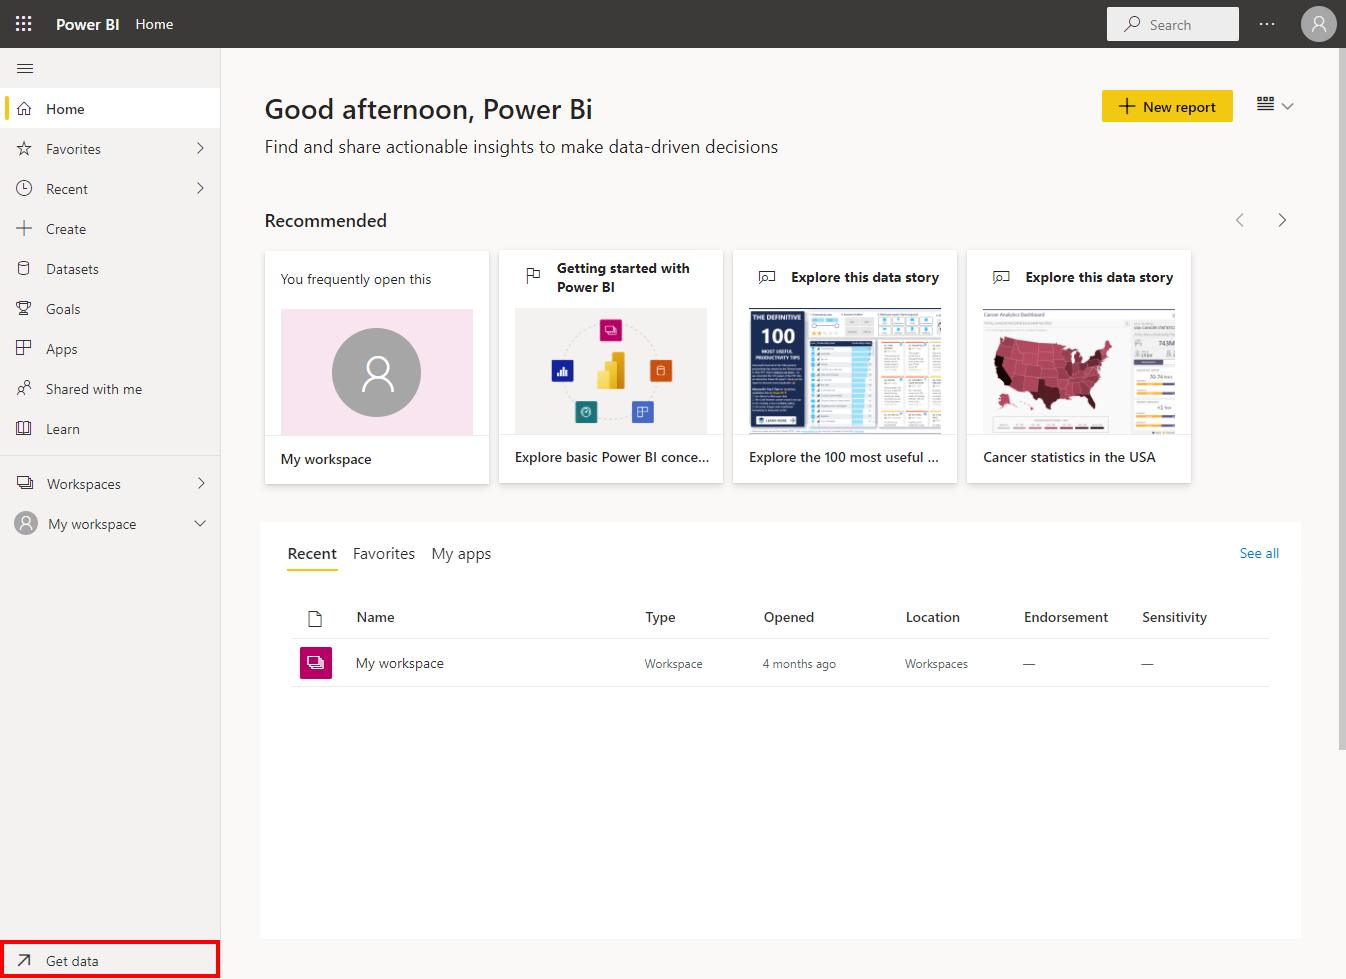Expand the Recent flyout chevron
The width and height of the screenshot is (1346, 979).
[200, 189]
